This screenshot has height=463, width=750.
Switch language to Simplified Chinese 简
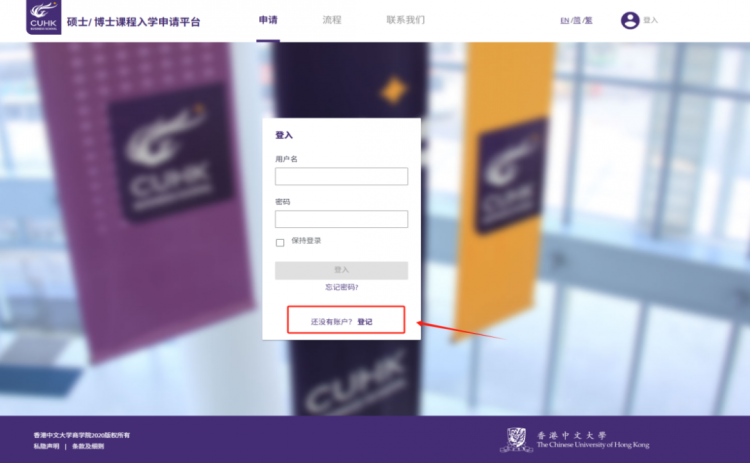(577, 21)
